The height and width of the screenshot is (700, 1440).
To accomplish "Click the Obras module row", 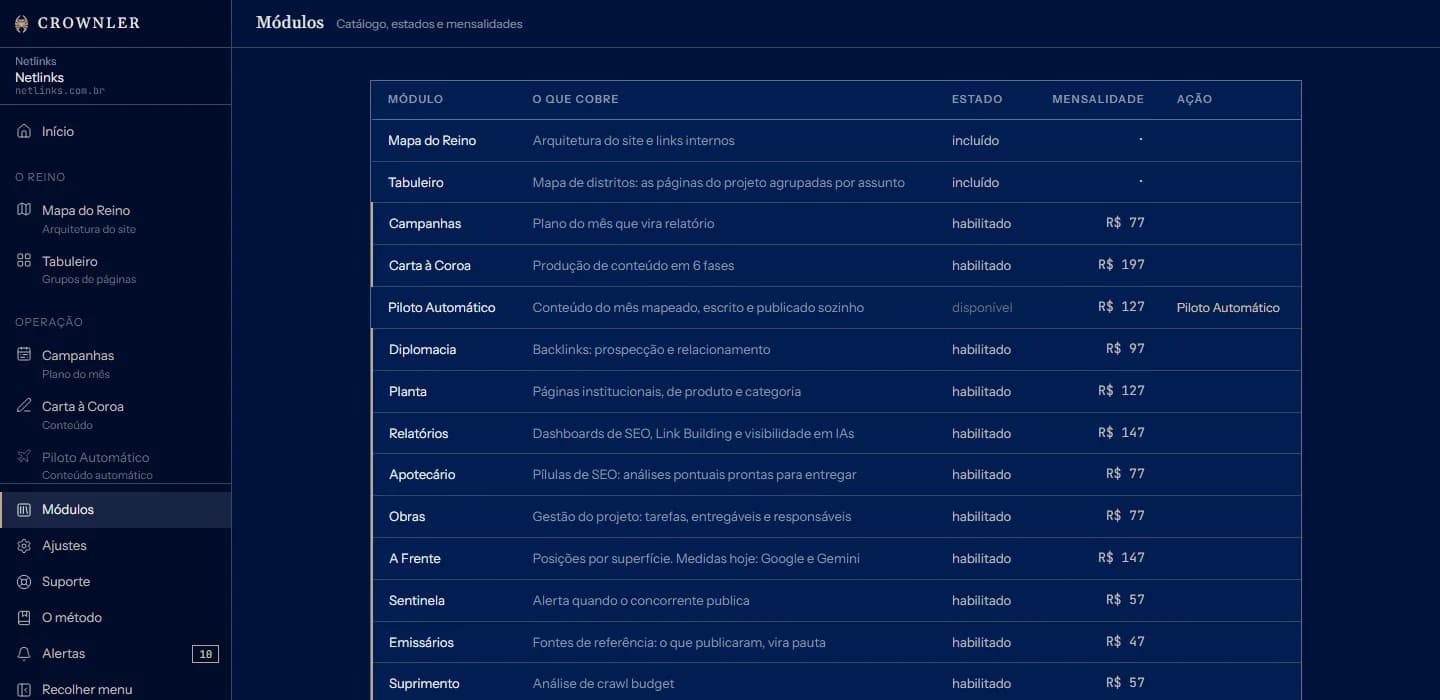I will [836, 516].
